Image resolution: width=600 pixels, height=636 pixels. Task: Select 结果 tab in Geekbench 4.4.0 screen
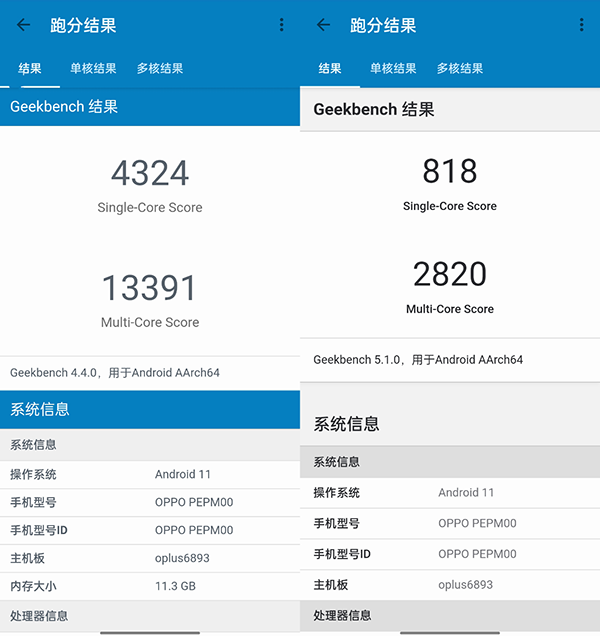click(30, 69)
